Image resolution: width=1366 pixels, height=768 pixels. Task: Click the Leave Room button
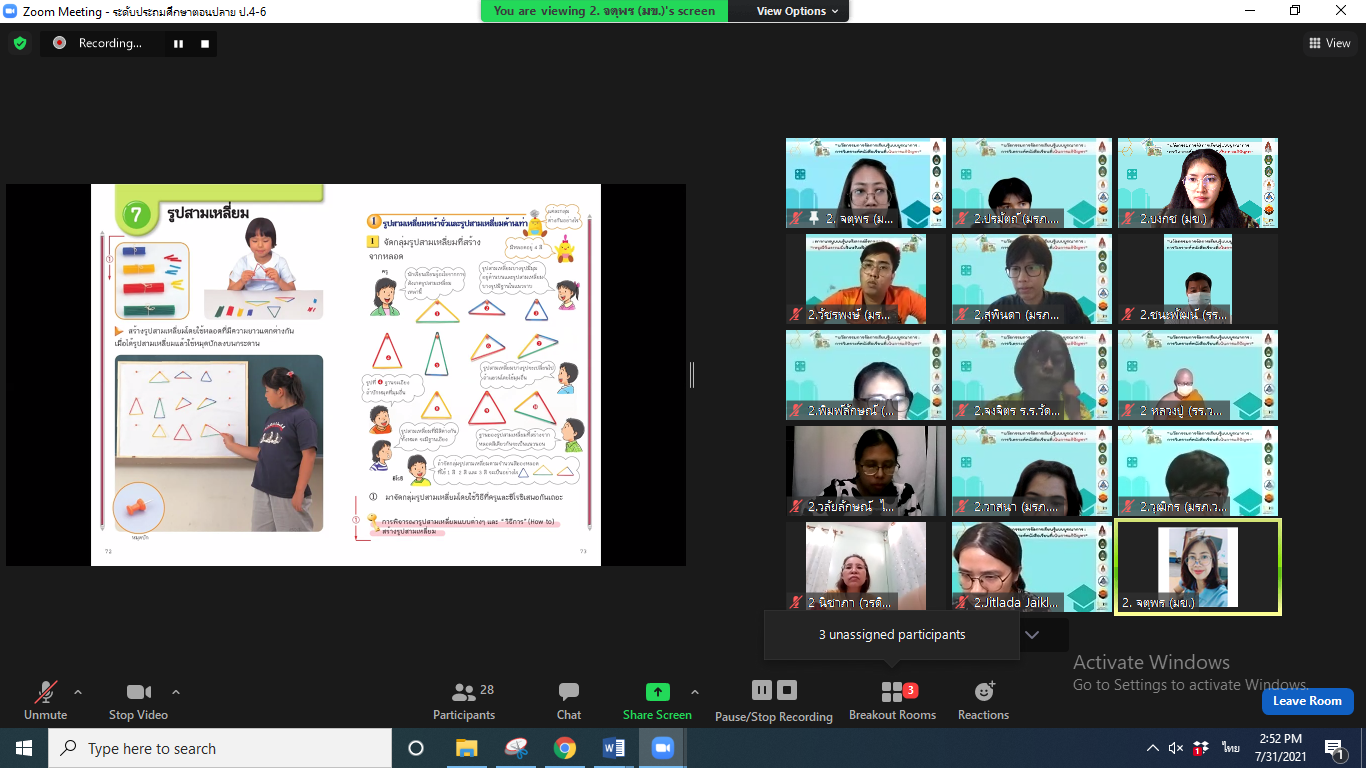coord(1307,701)
